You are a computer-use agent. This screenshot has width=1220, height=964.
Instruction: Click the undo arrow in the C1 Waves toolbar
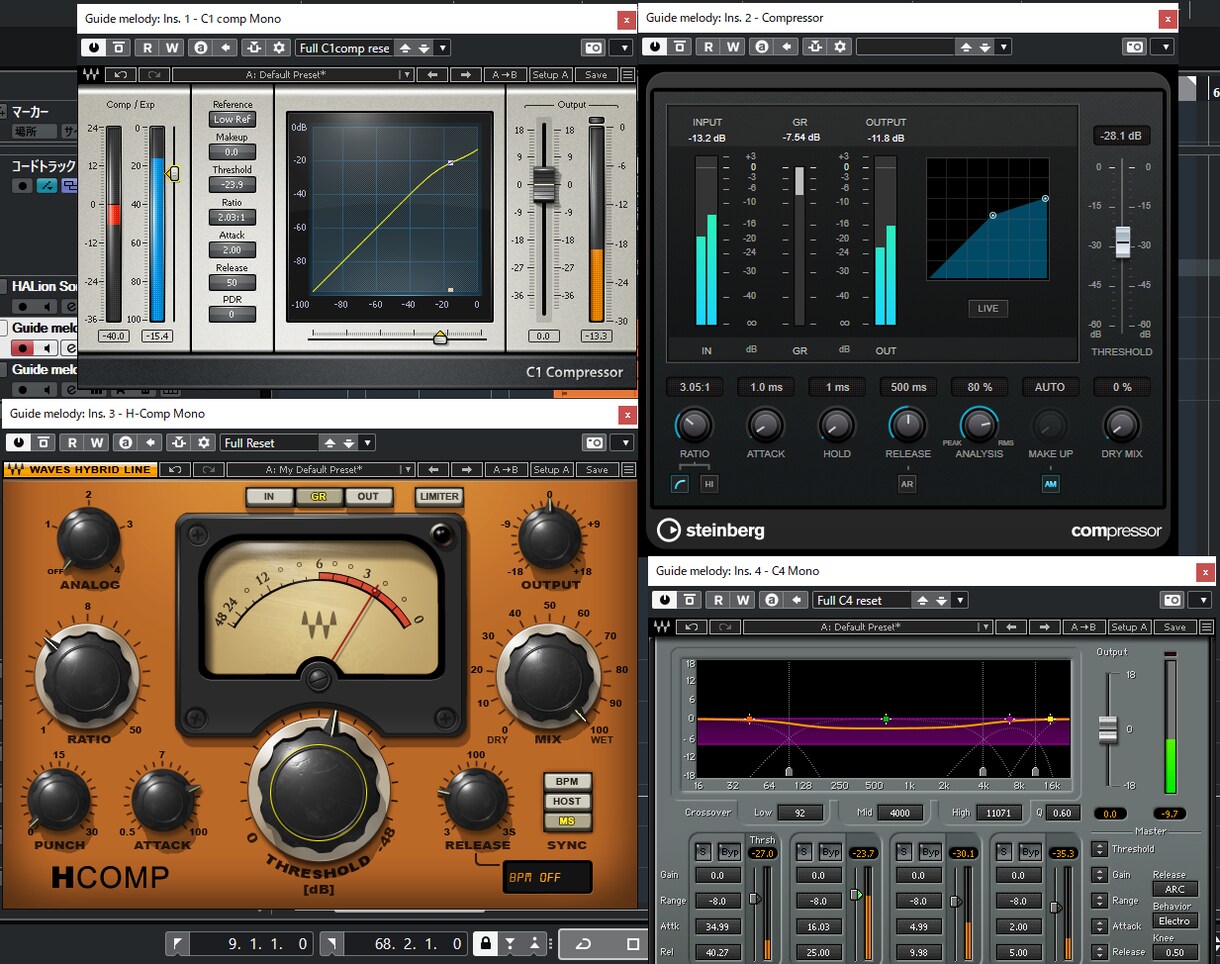click(x=121, y=75)
